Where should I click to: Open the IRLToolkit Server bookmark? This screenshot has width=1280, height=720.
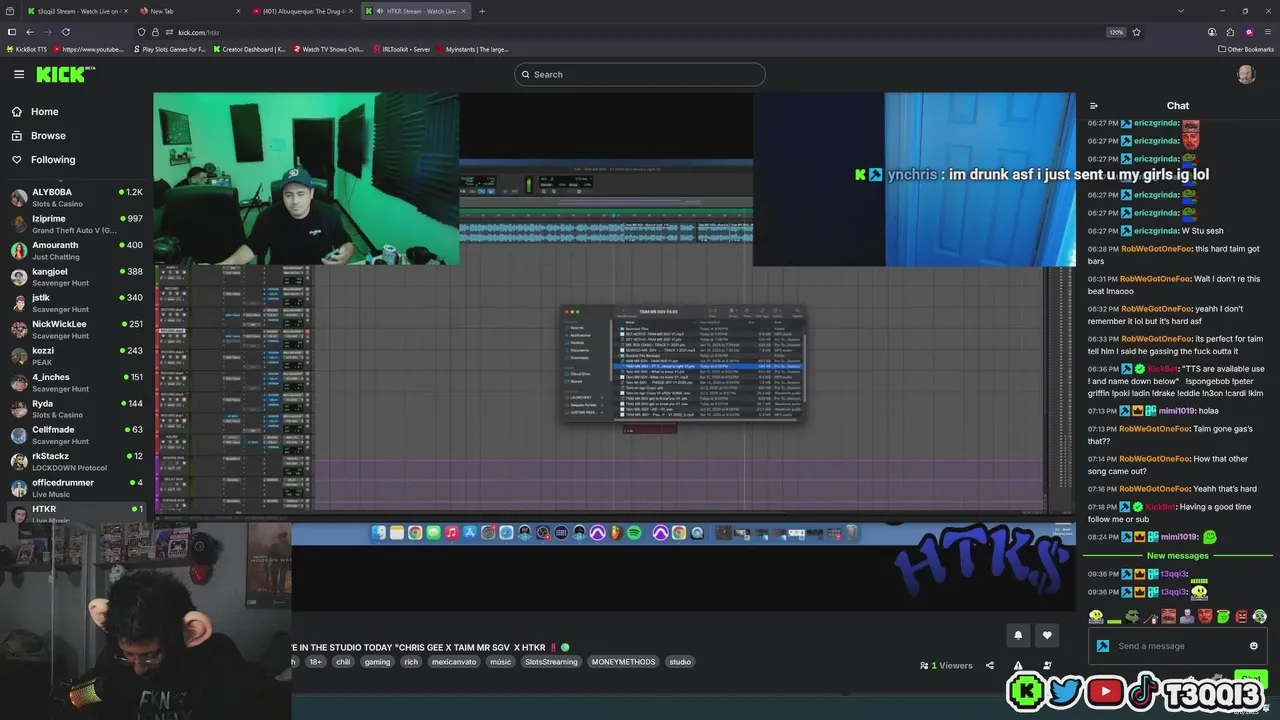[x=401, y=49]
